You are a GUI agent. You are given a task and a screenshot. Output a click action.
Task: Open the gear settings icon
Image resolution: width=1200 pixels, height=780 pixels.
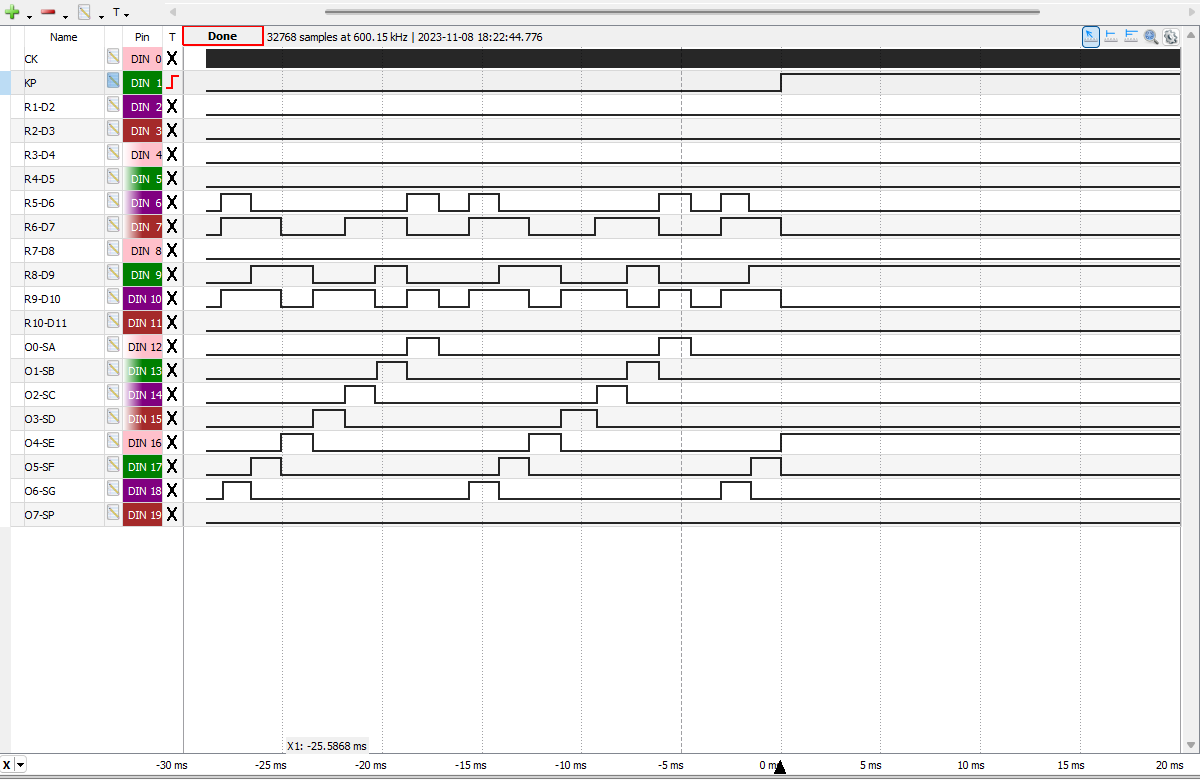pos(1170,37)
